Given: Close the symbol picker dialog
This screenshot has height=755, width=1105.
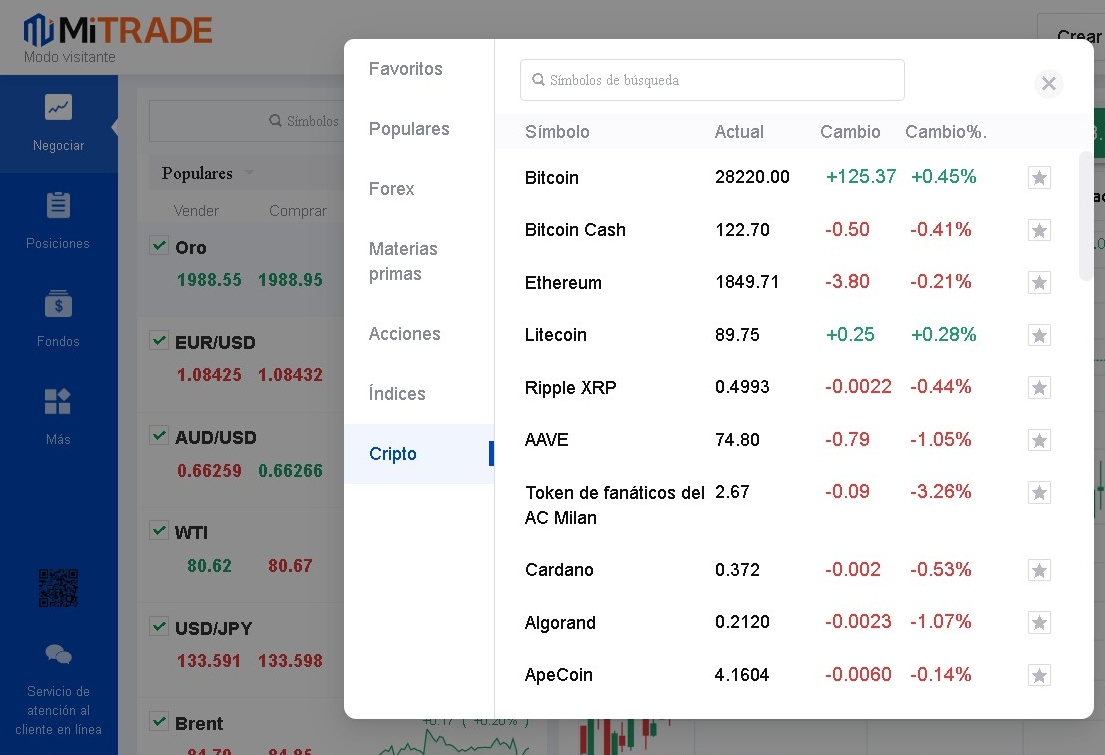Looking at the screenshot, I should coord(1048,84).
